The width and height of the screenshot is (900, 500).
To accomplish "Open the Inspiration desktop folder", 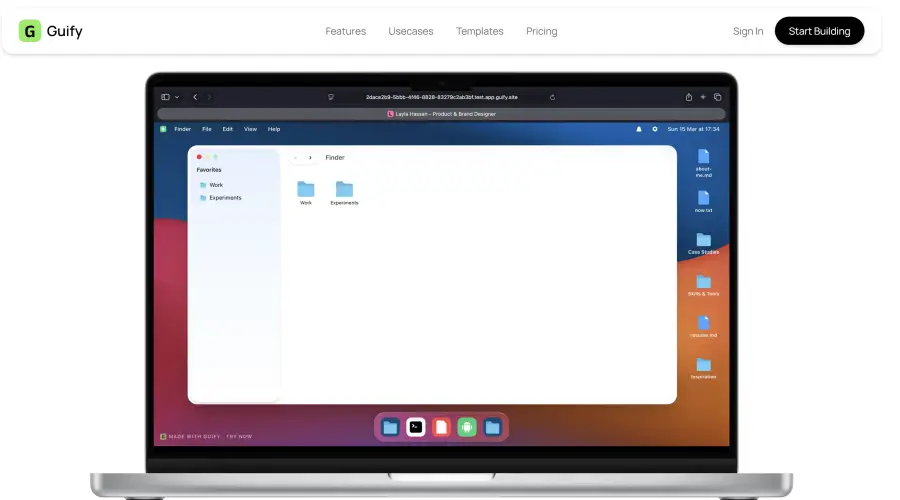I will tap(704, 368).
